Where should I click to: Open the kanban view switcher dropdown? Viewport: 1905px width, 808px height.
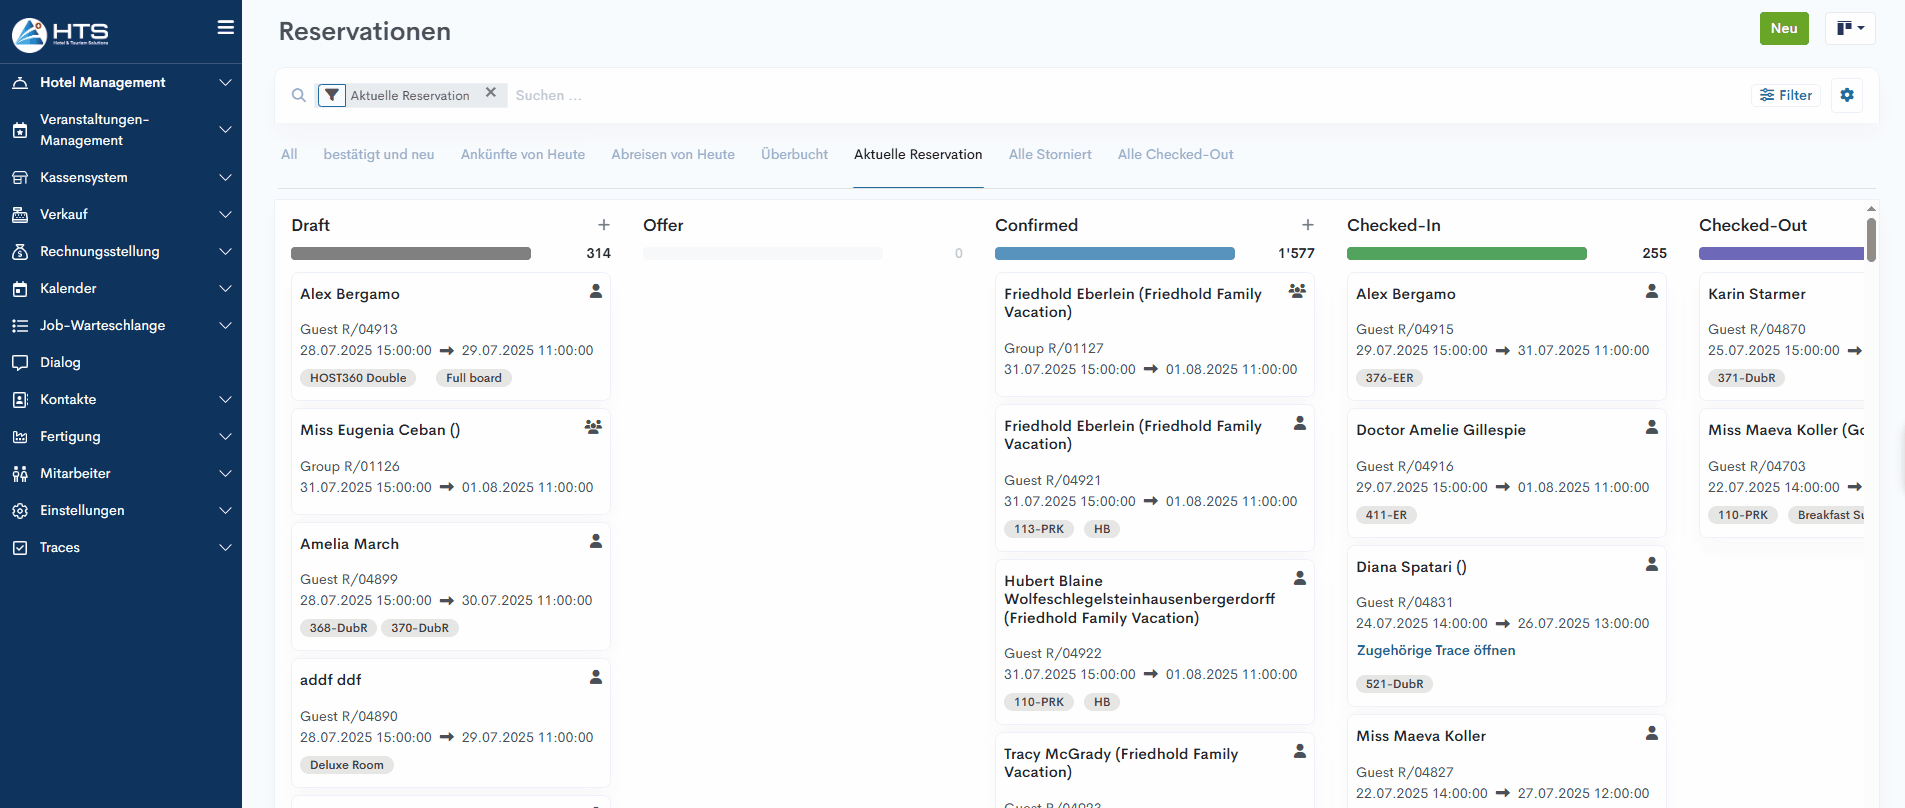point(1849,28)
